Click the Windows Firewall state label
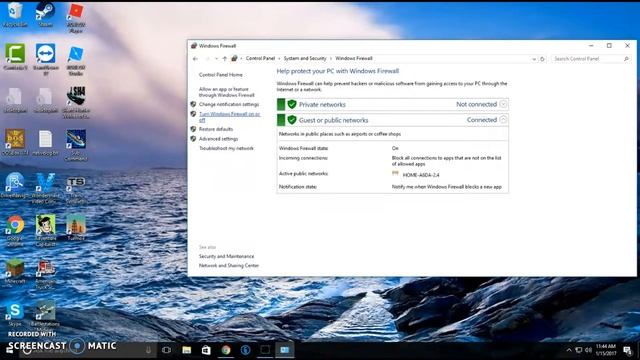 (303, 148)
